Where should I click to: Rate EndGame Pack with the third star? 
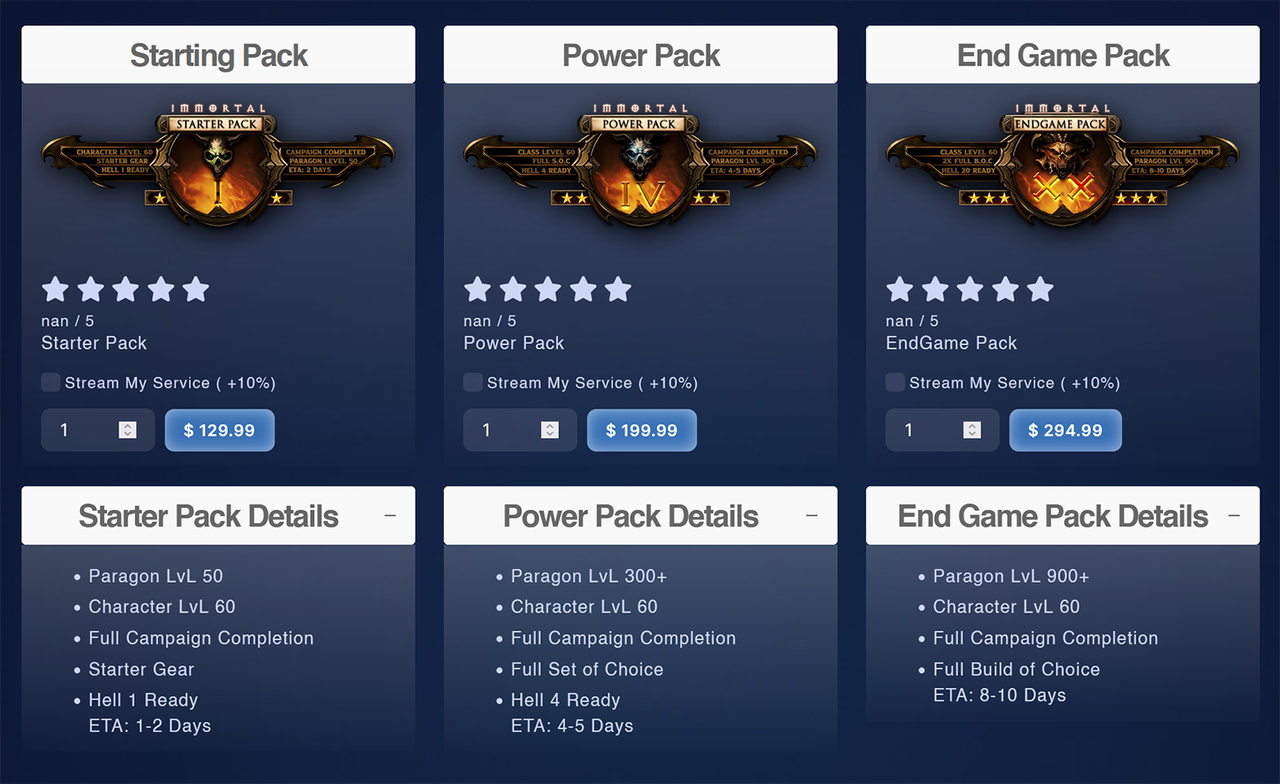[970, 290]
